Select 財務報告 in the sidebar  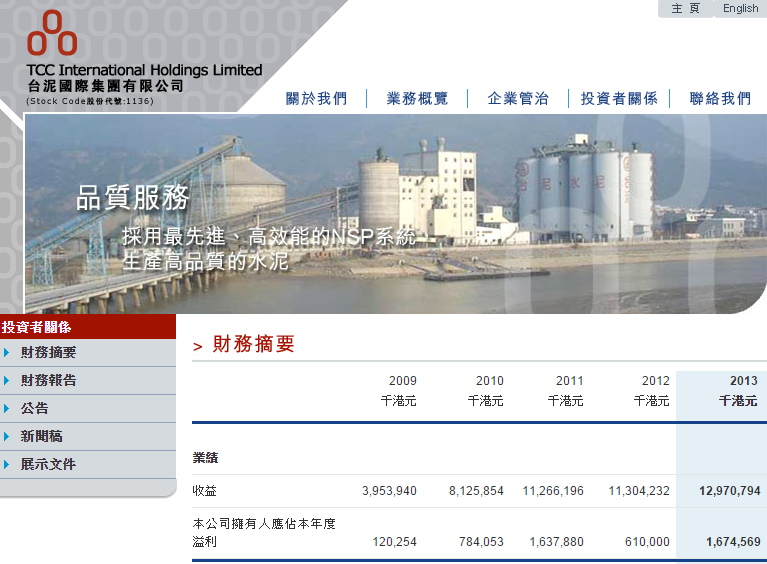click(48, 381)
